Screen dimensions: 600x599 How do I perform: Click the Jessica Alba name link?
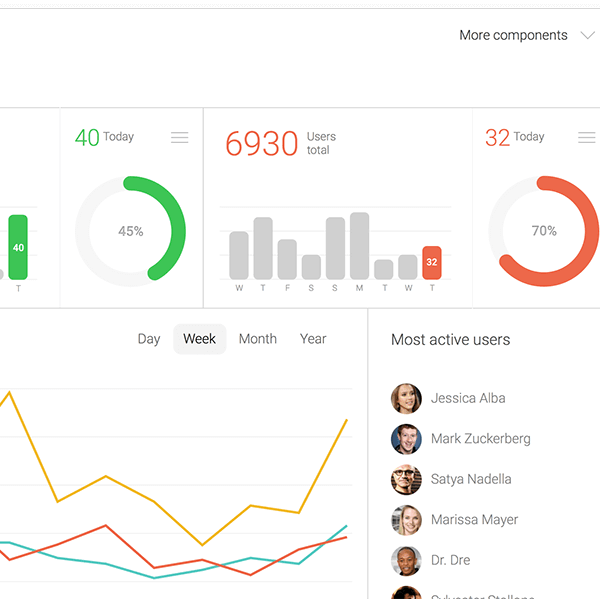(468, 398)
